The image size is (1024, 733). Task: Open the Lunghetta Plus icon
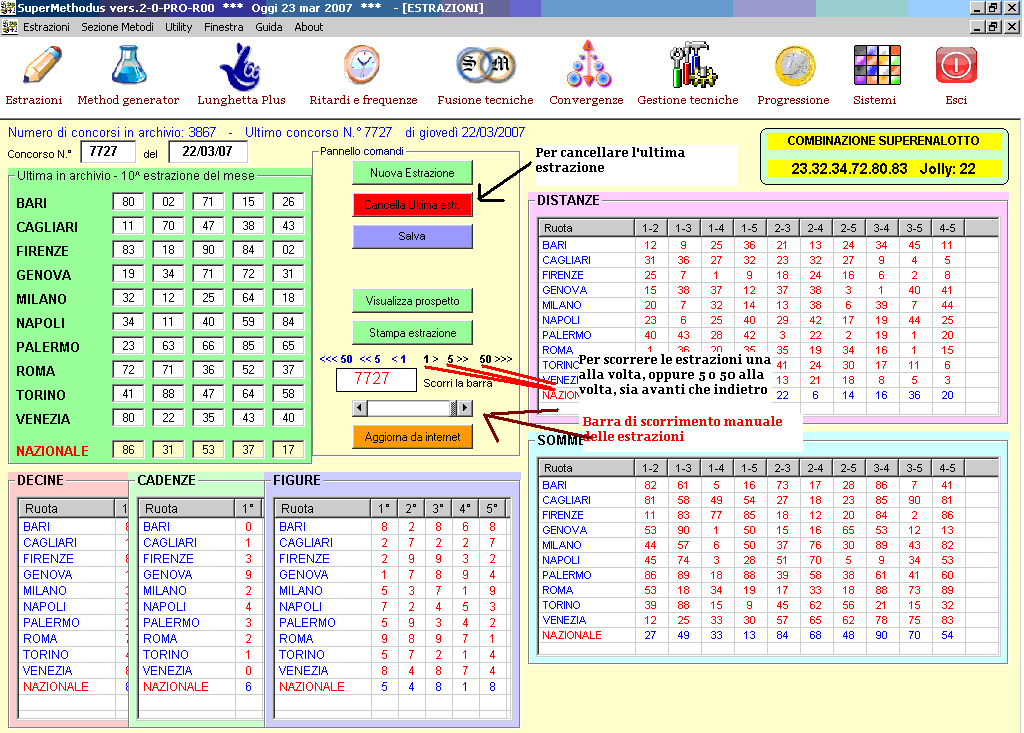[x=240, y=66]
